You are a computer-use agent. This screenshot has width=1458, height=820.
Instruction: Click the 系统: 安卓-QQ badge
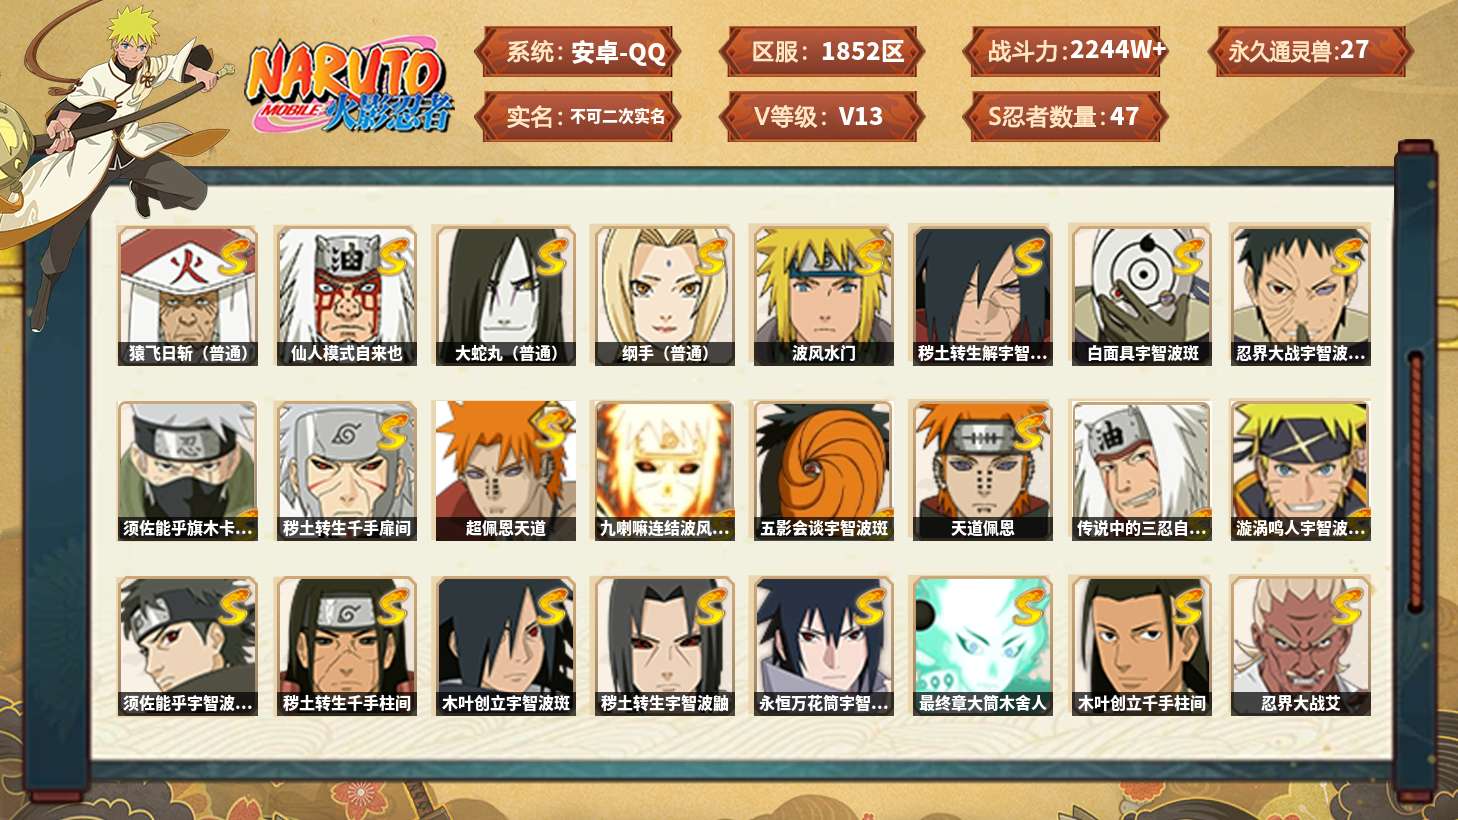(578, 52)
